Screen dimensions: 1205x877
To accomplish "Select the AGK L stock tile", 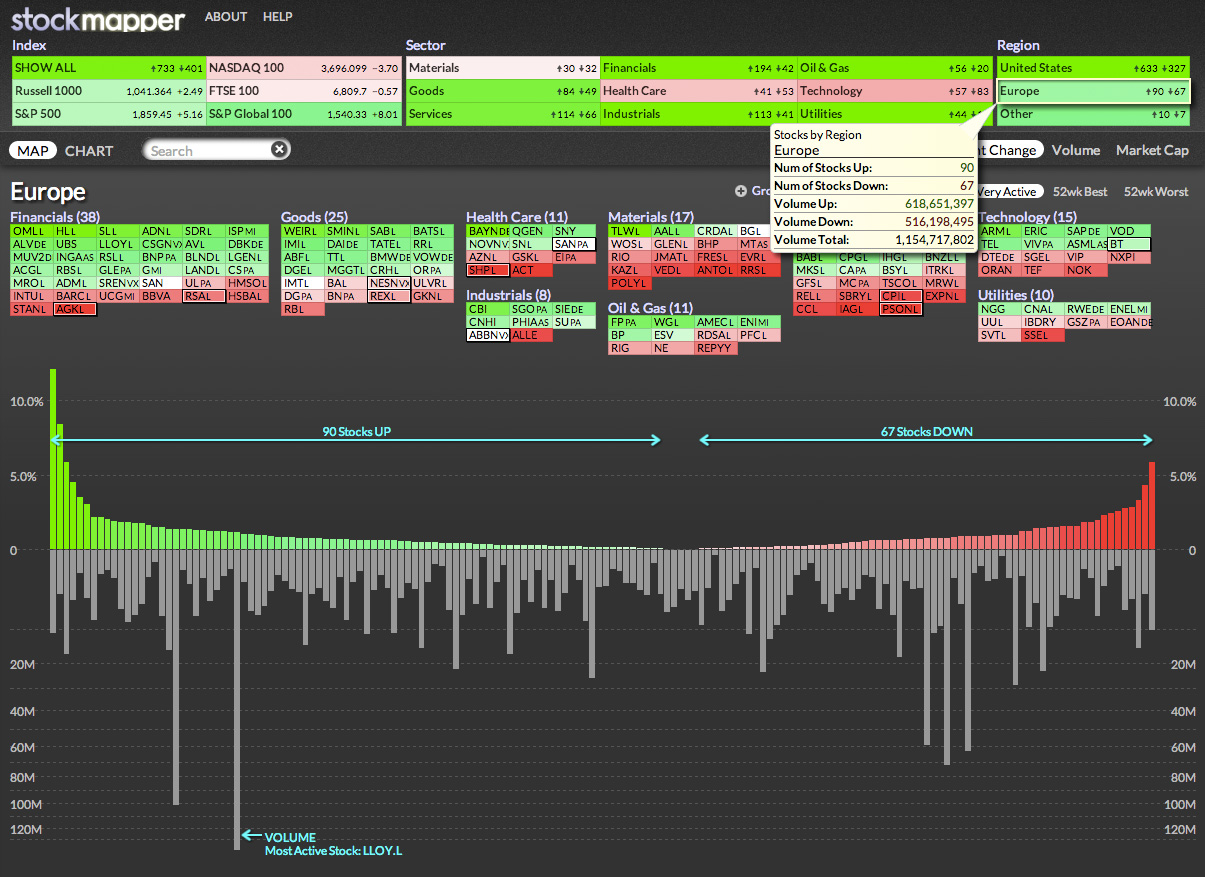I will pos(75,310).
